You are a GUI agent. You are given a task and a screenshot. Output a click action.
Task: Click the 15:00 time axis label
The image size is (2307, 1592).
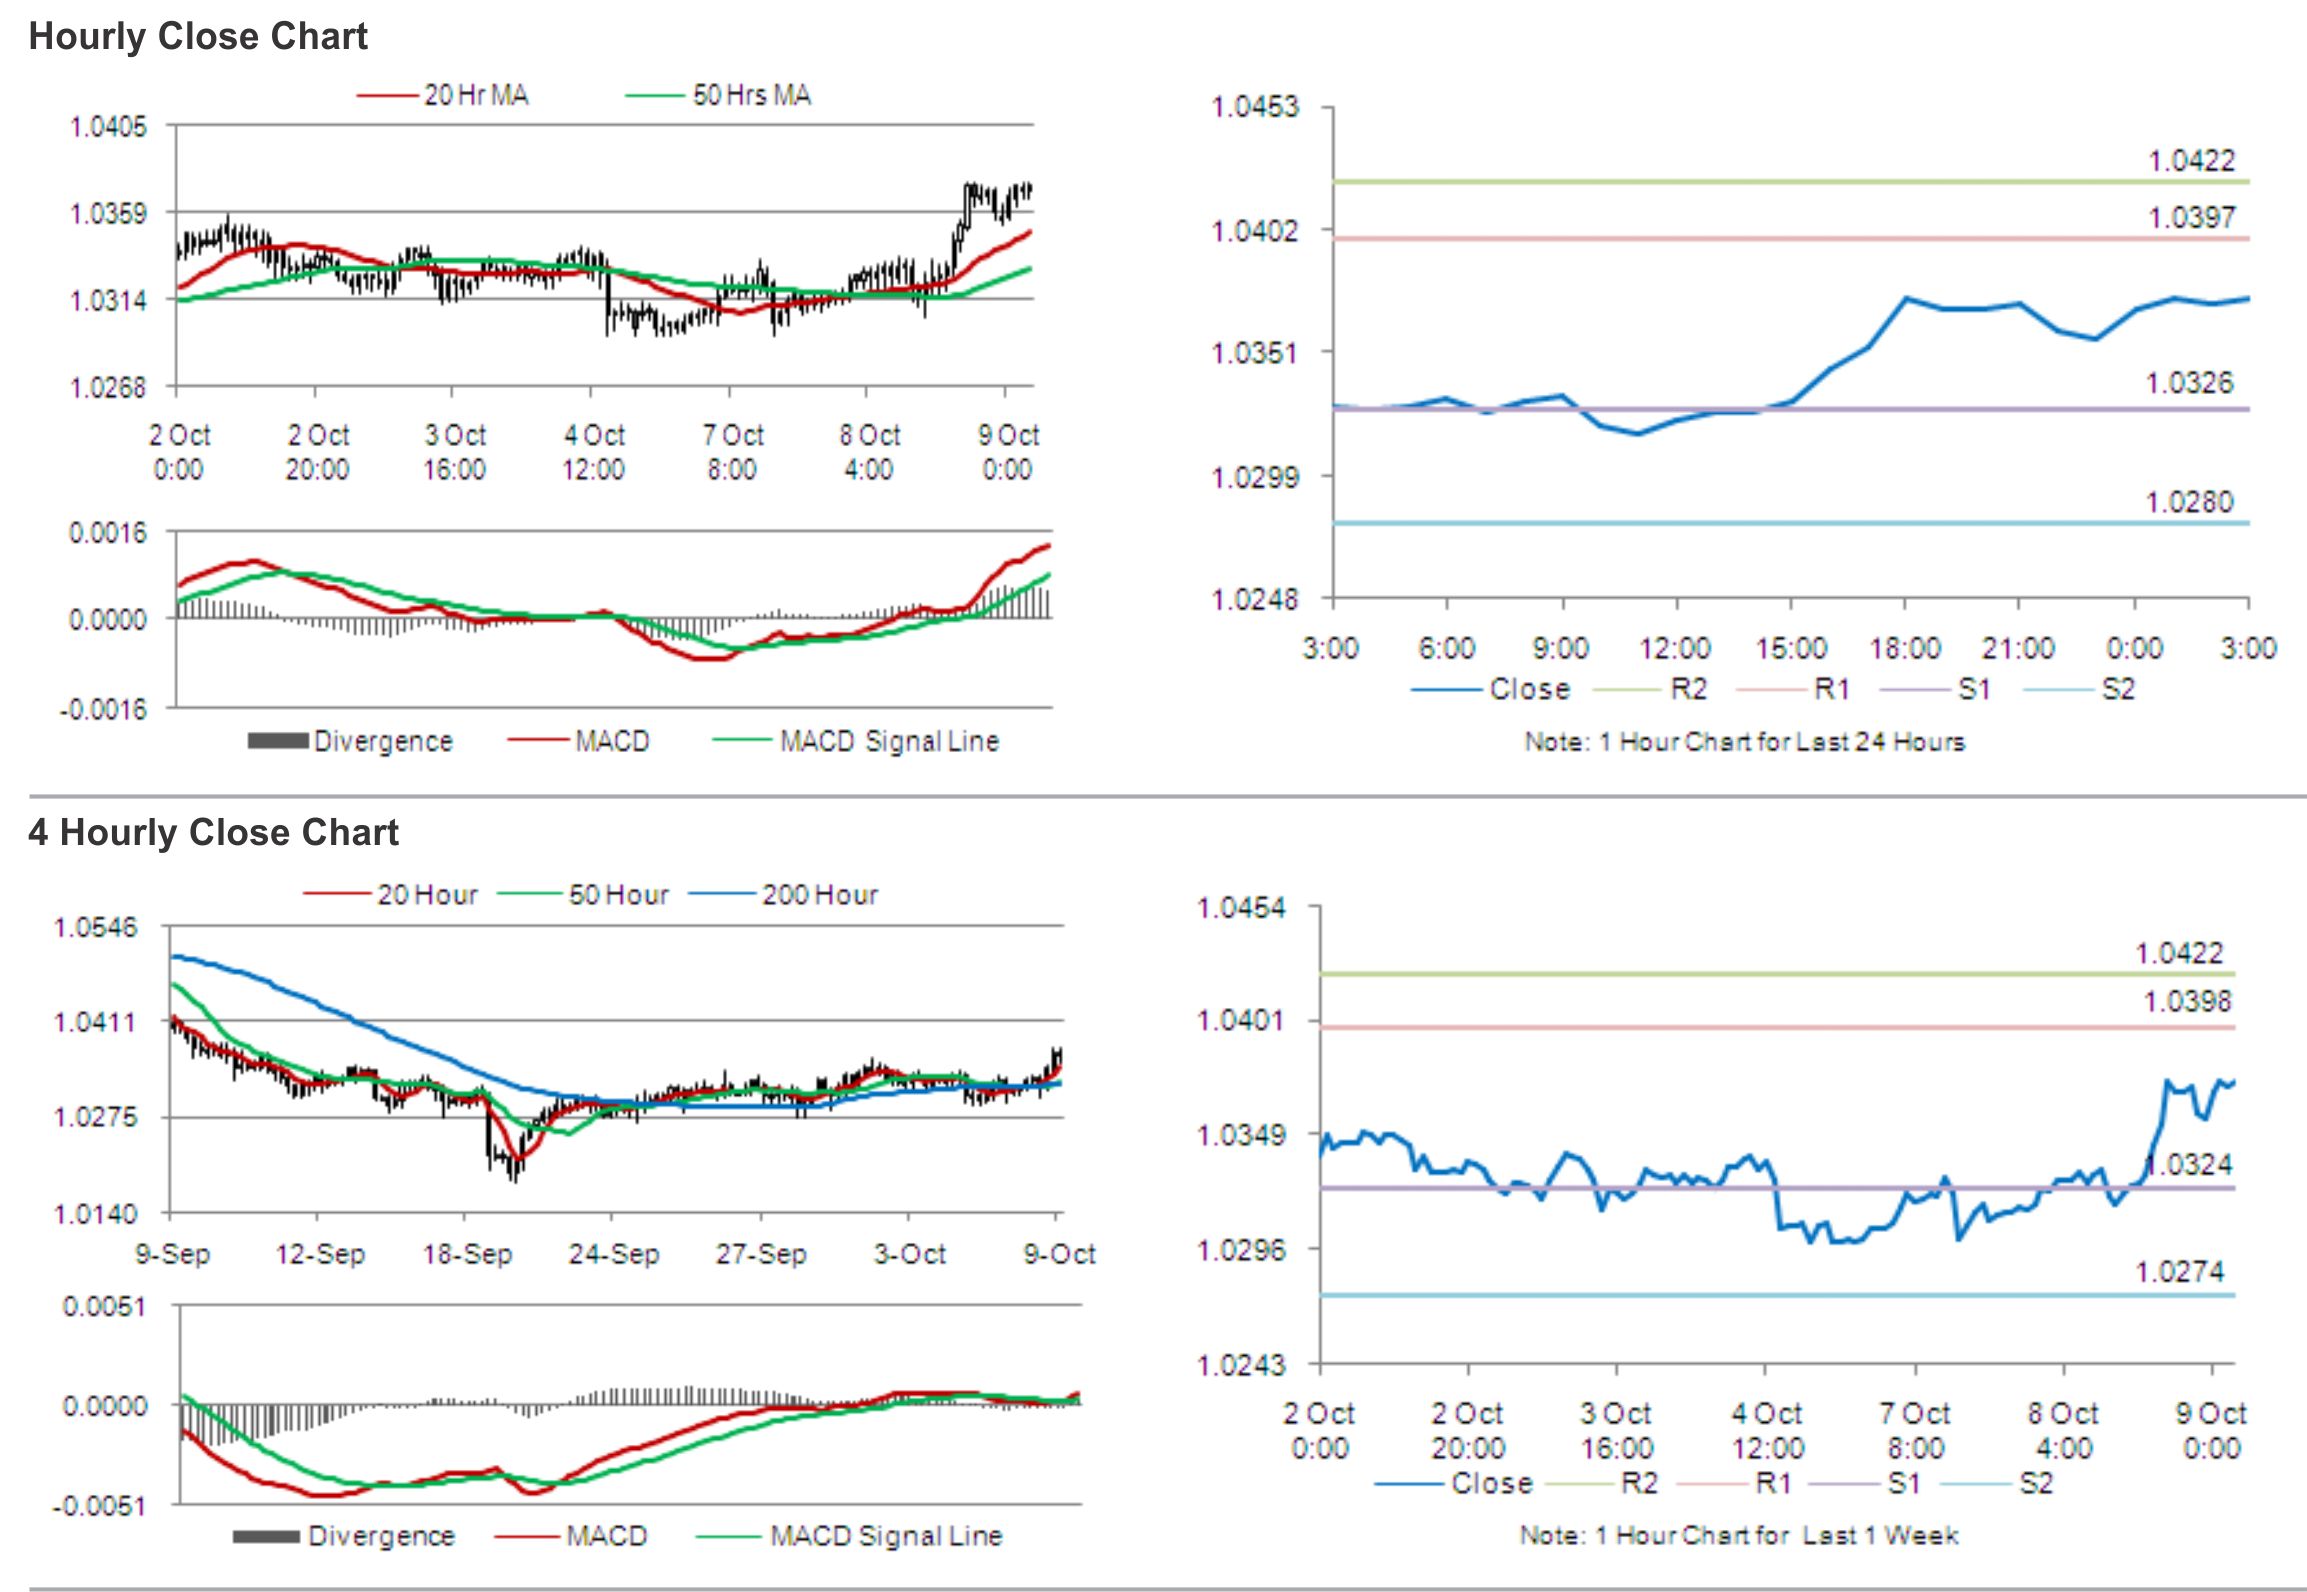pos(1791,648)
